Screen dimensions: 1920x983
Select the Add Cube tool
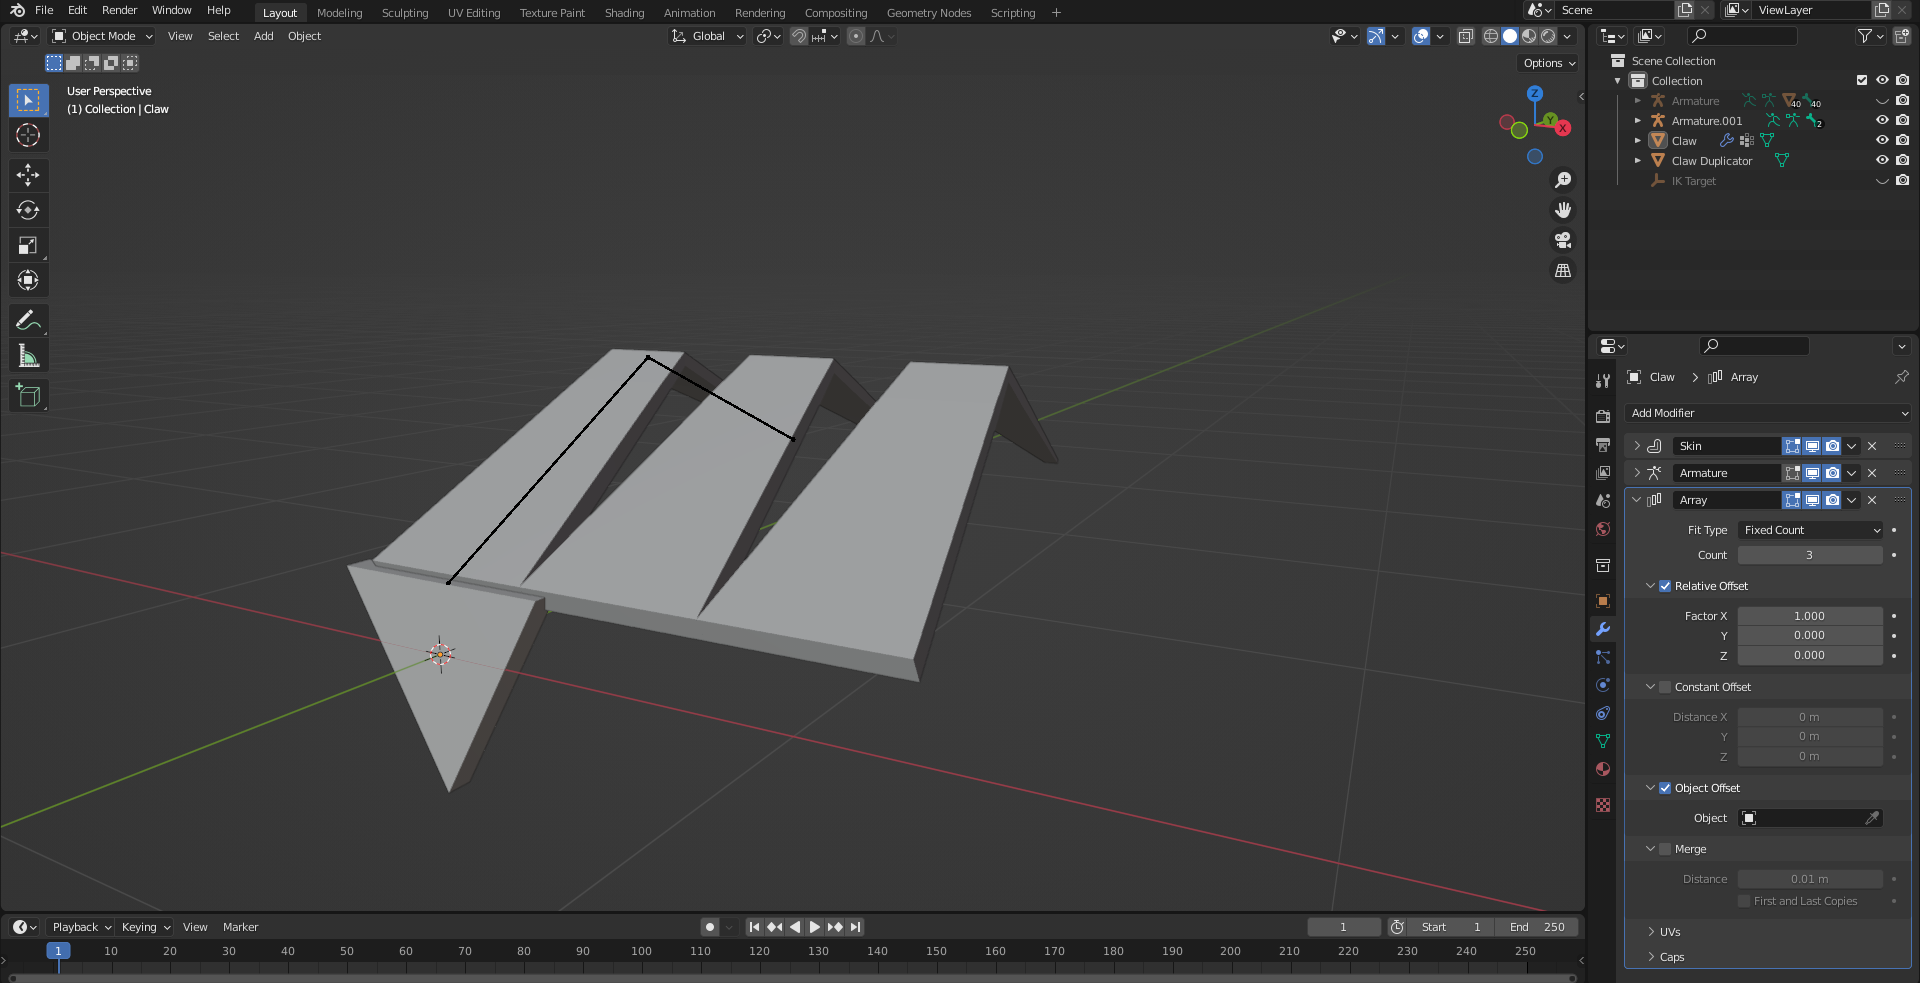point(28,395)
